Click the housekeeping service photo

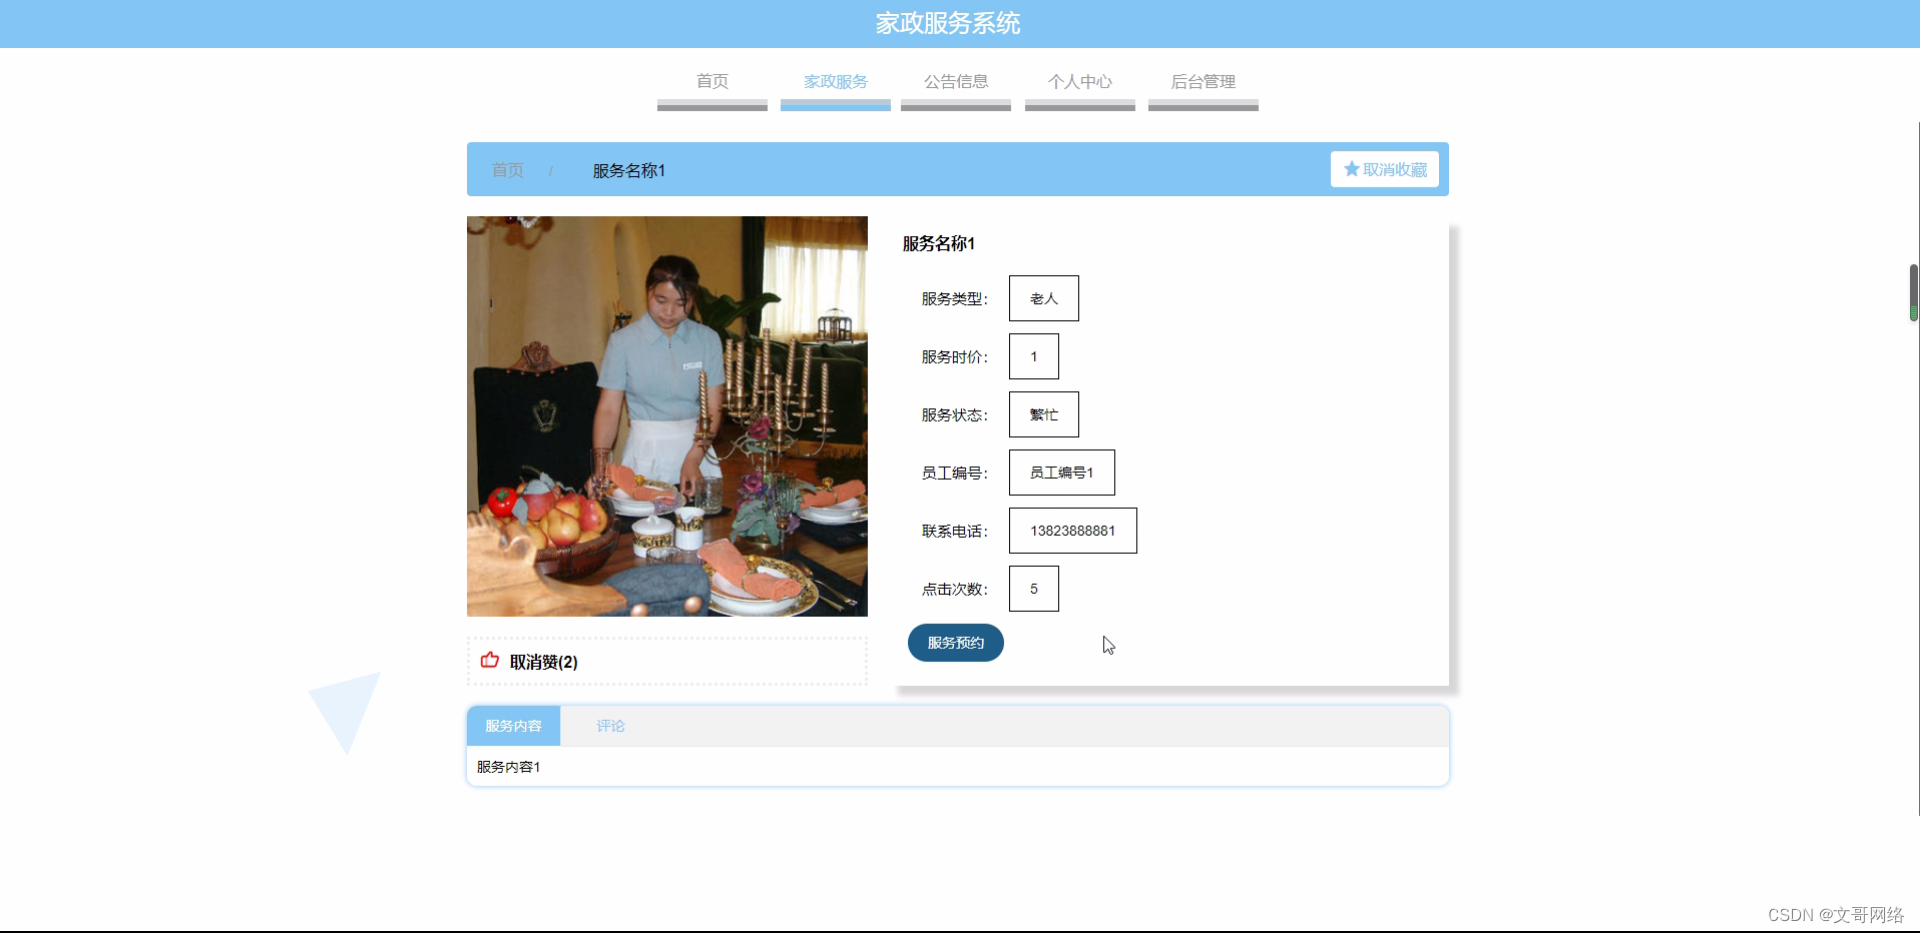point(667,416)
